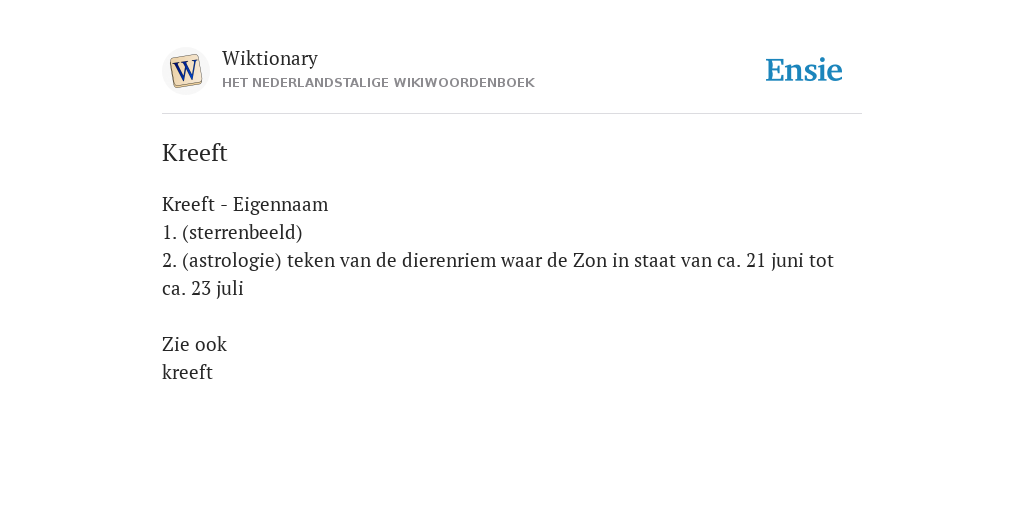
Task: Click the Wiktionary source title
Action: pos(270,59)
